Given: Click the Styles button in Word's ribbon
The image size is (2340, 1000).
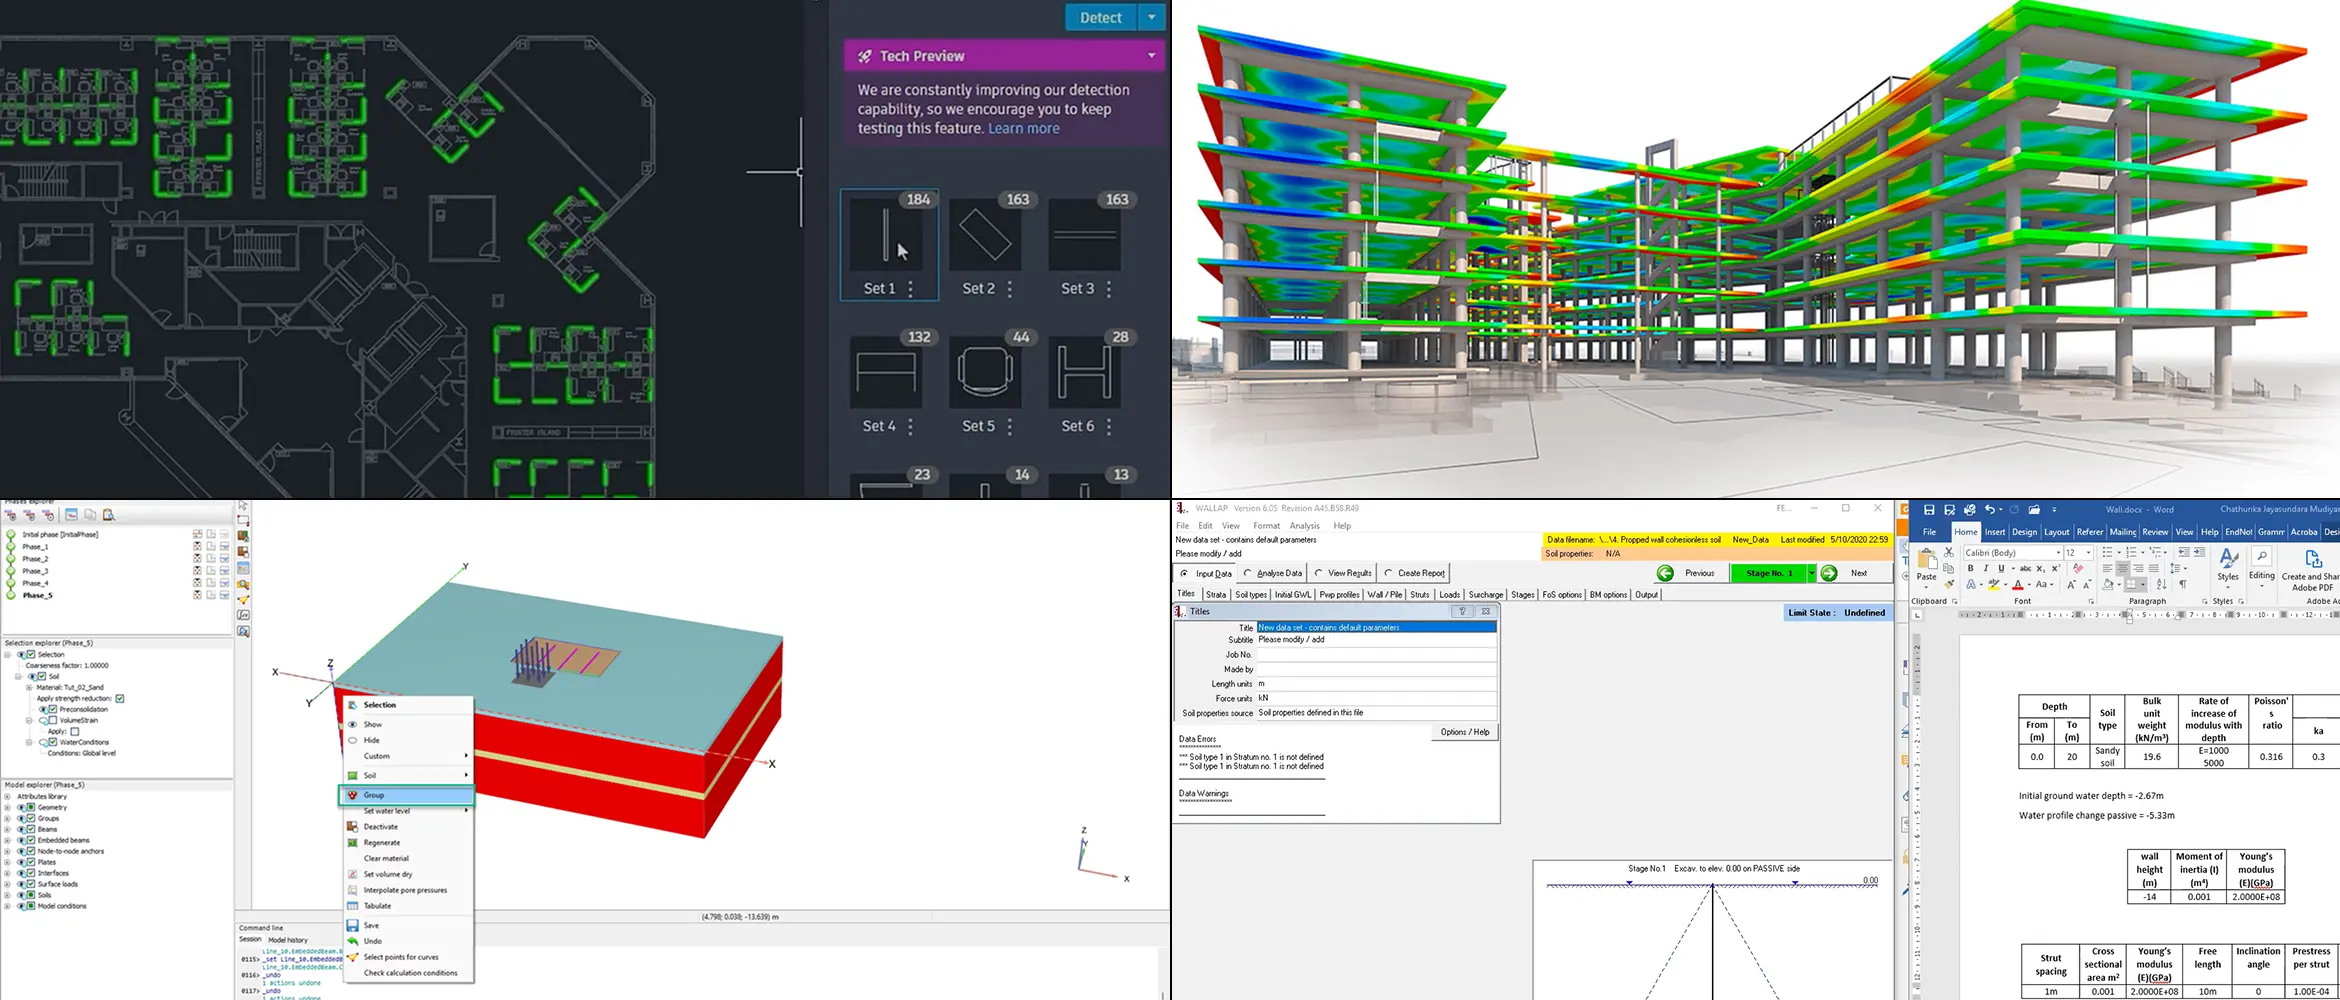Looking at the screenshot, I should 2228,566.
